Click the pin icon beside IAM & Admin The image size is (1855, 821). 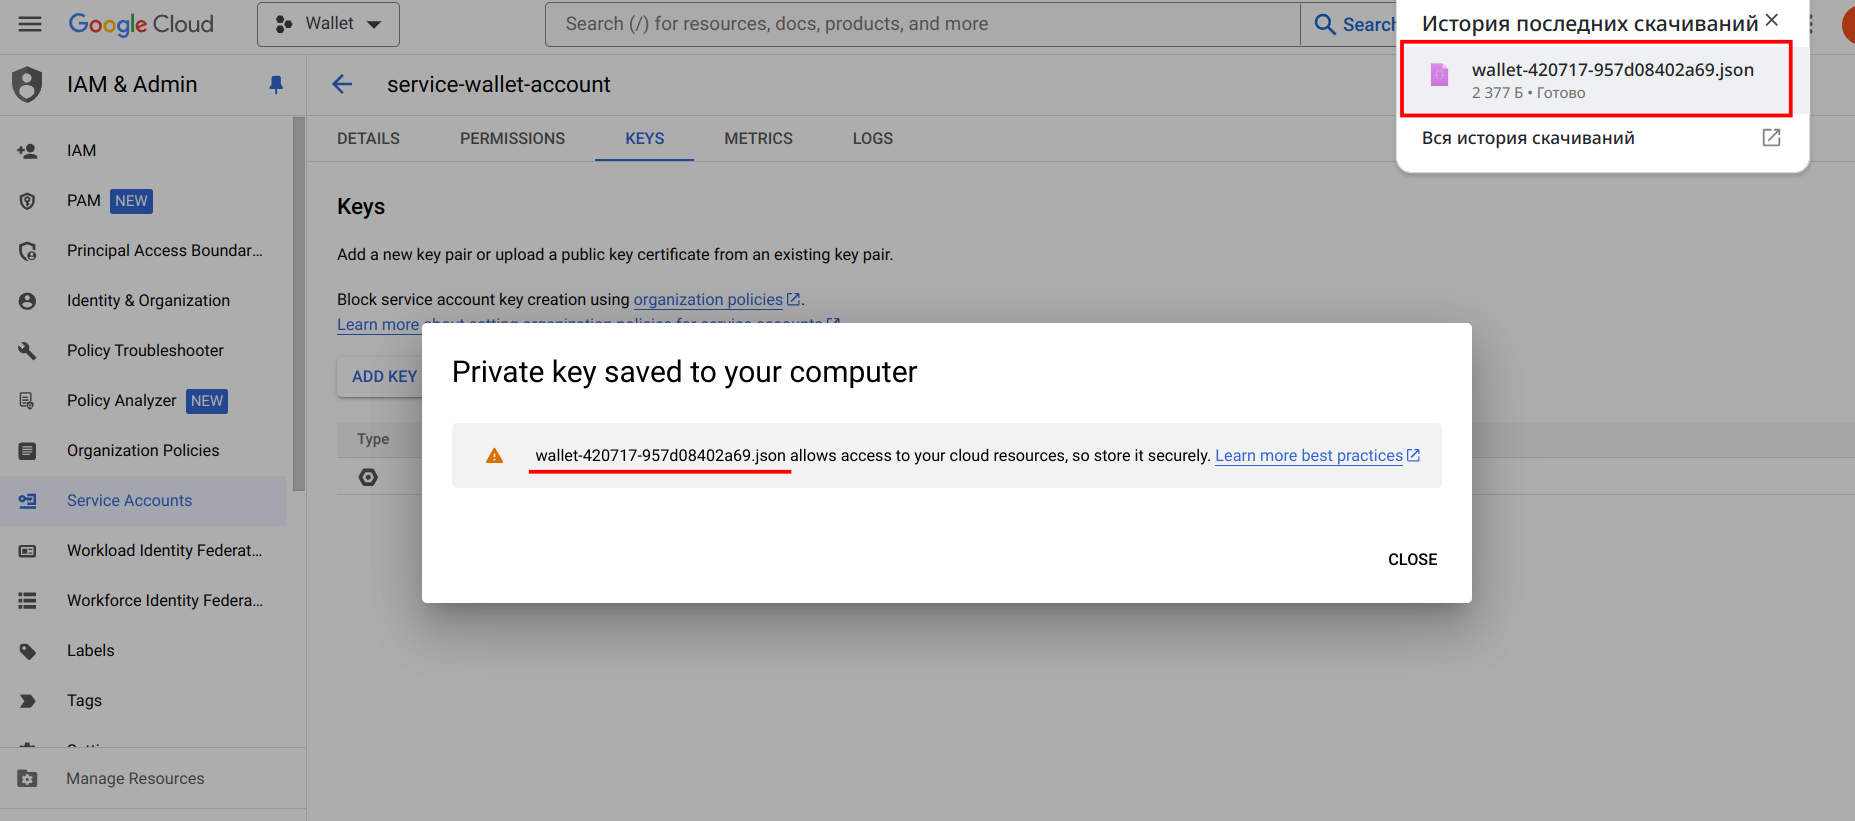click(276, 85)
